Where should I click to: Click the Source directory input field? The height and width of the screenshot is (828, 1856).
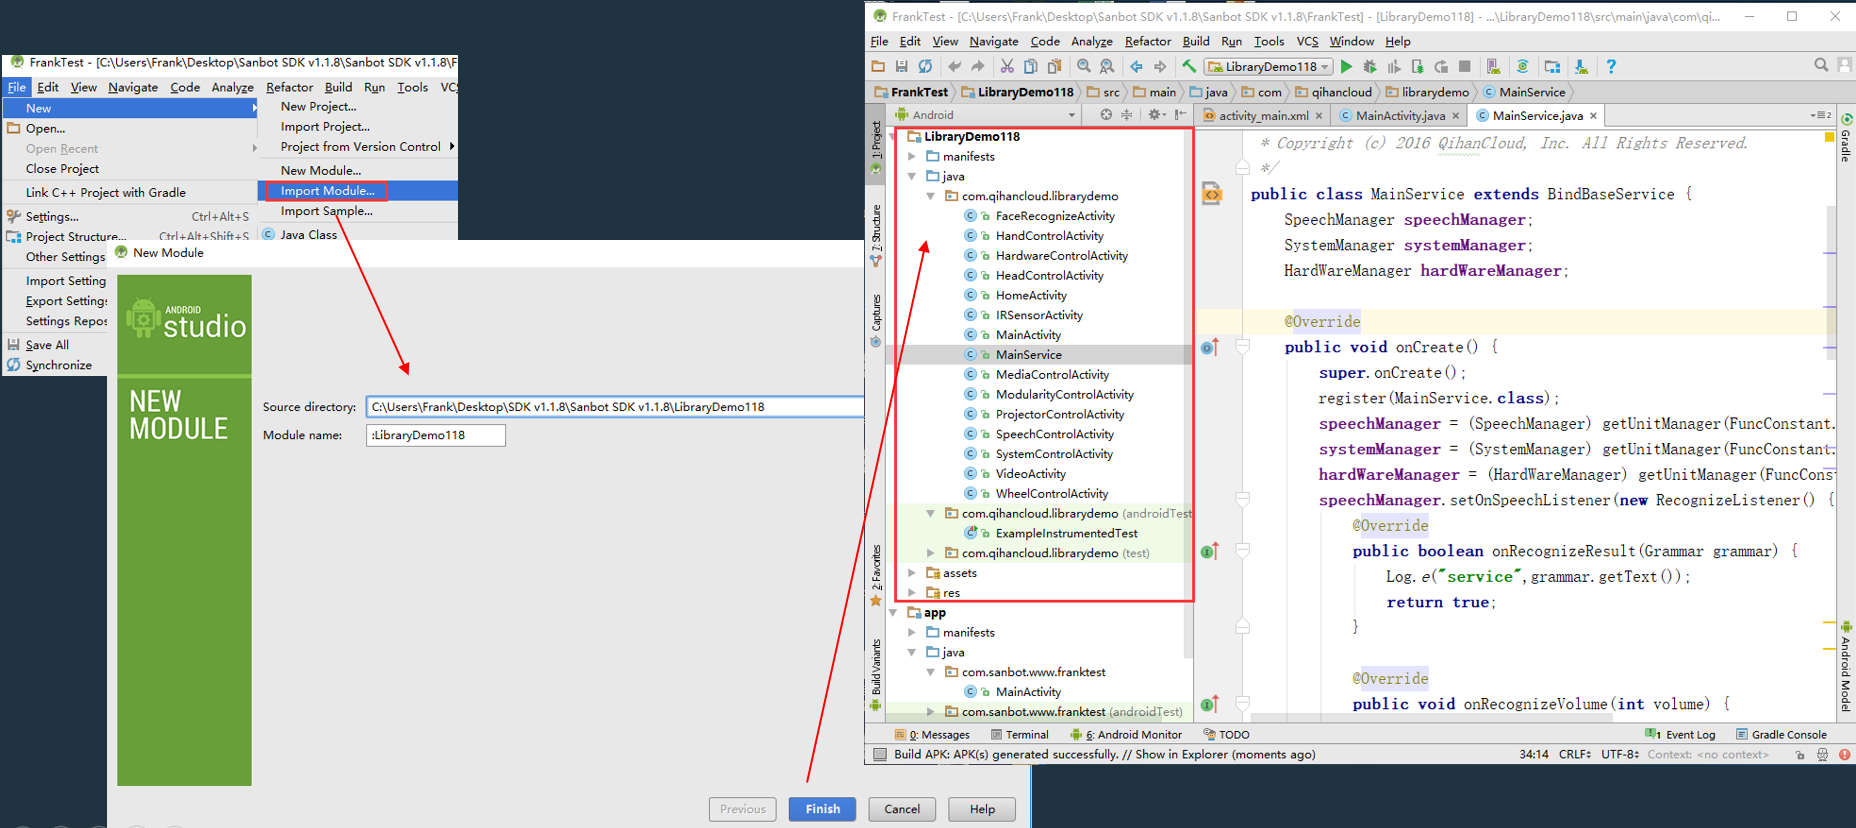(x=615, y=407)
